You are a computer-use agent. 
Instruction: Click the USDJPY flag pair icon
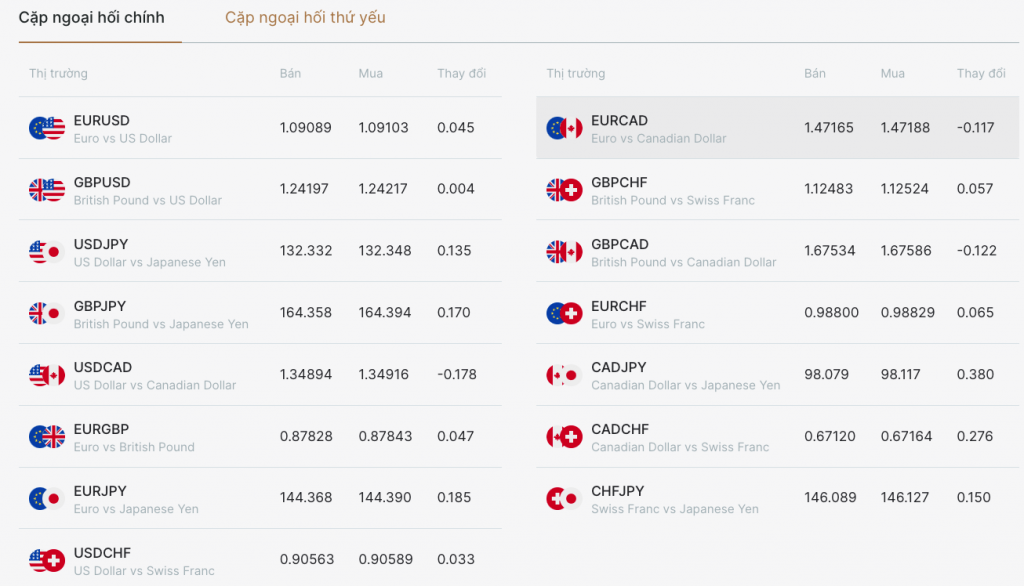[x=46, y=252]
